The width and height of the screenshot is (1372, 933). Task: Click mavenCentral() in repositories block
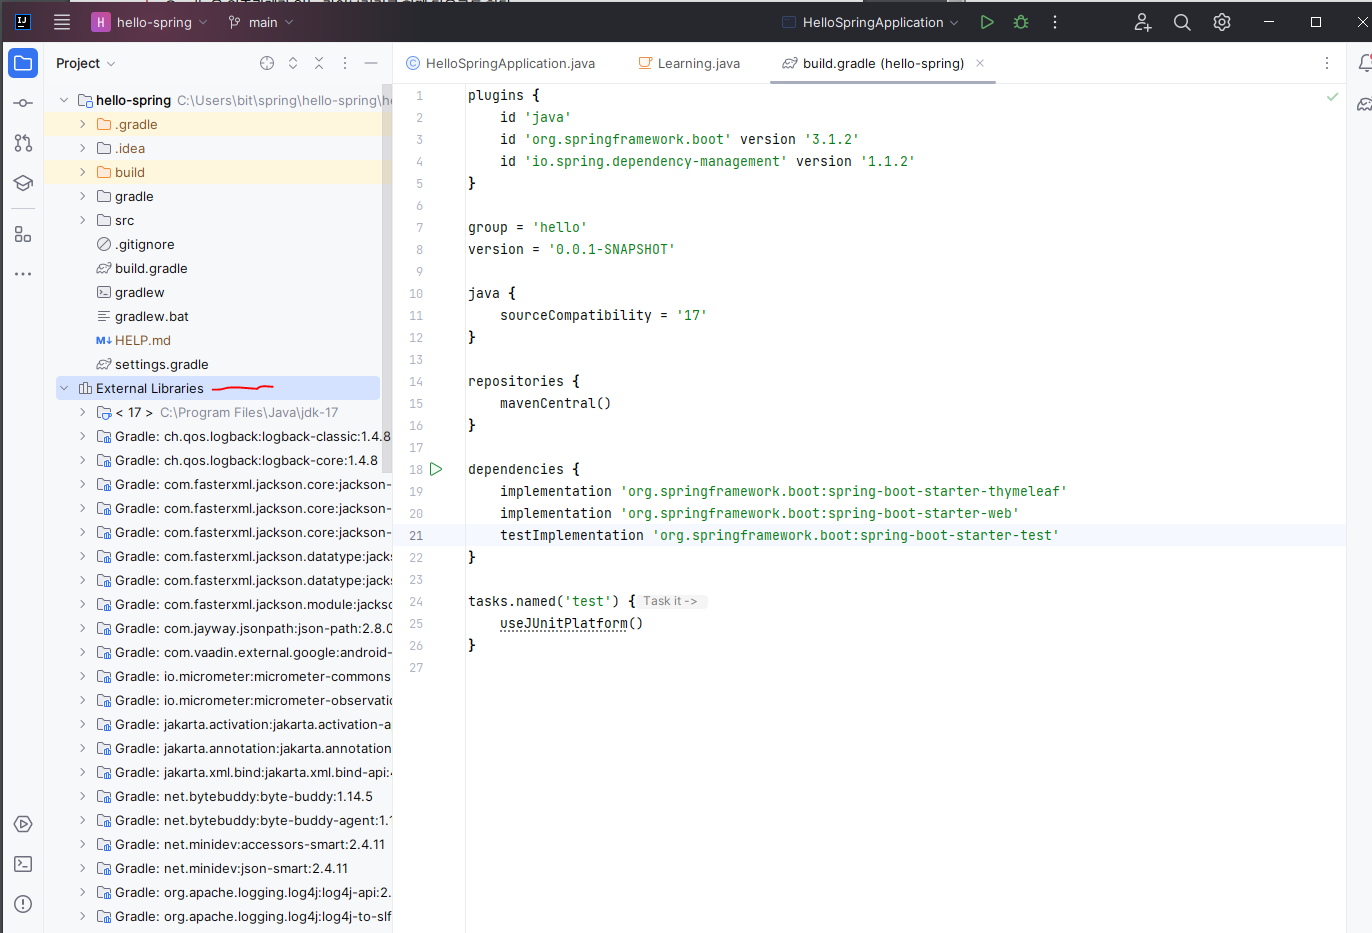click(555, 403)
